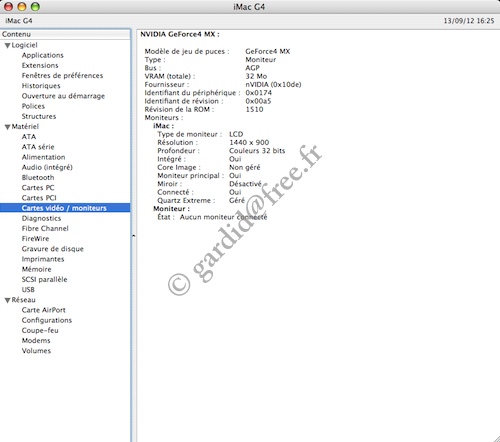Viewport: 500px width, 442px height.
Task: Click the Désactivé mirror value
Action: pyautogui.click(x=245, y=184)
